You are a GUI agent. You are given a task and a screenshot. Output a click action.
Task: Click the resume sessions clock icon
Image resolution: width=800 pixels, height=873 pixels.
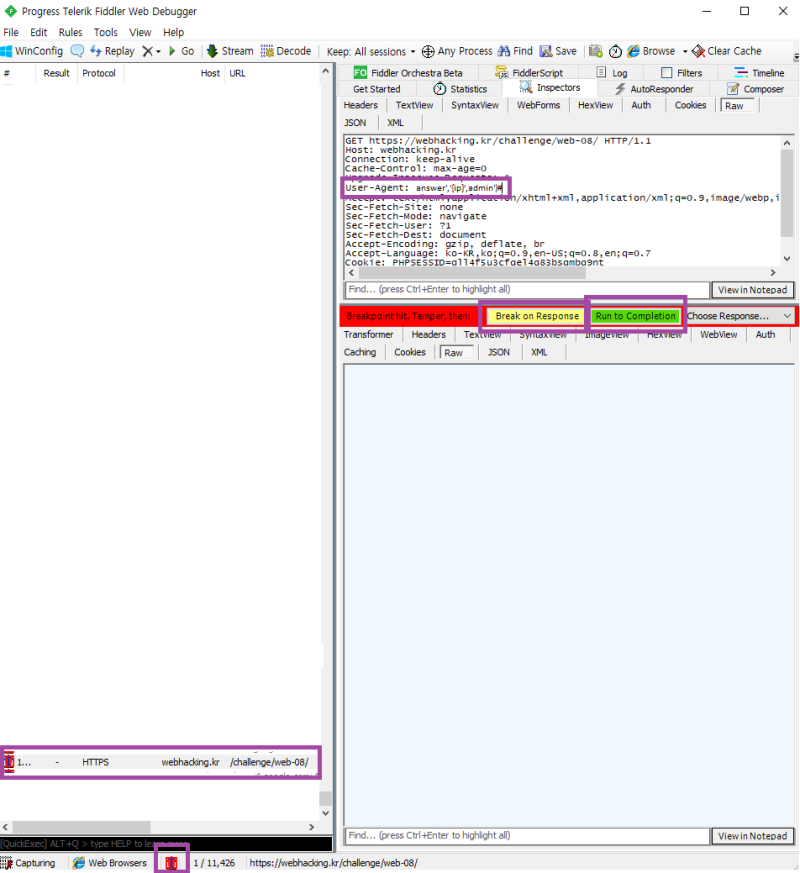tap(614, 51)
